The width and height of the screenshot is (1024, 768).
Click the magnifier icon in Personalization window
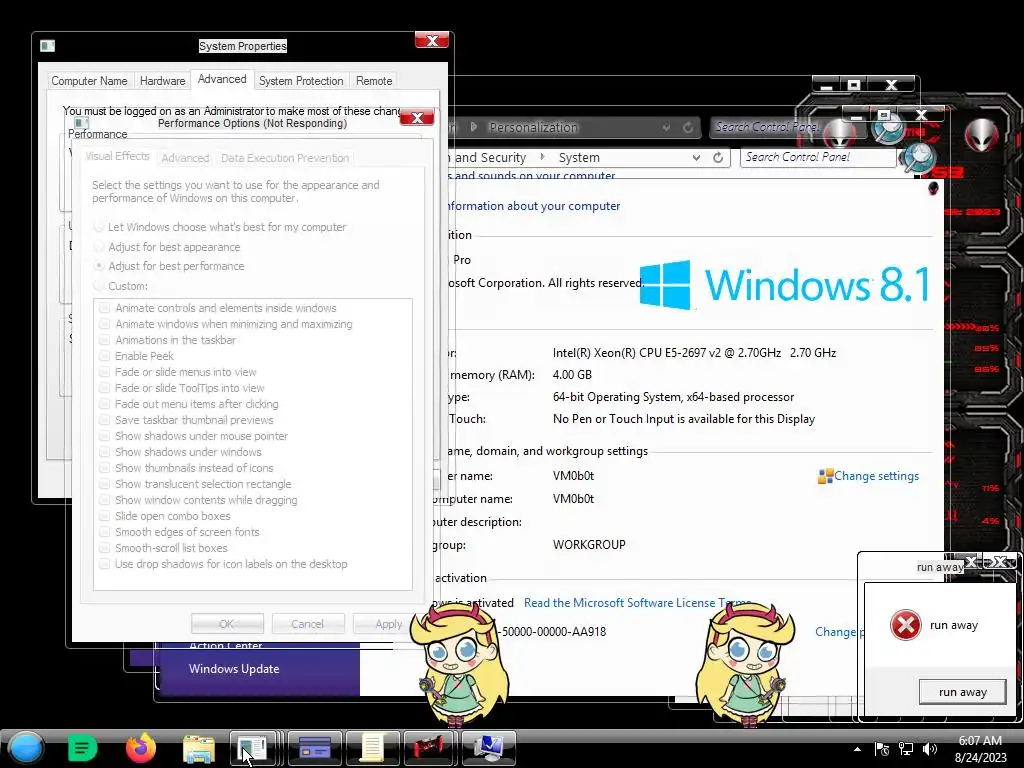(888, 129)
